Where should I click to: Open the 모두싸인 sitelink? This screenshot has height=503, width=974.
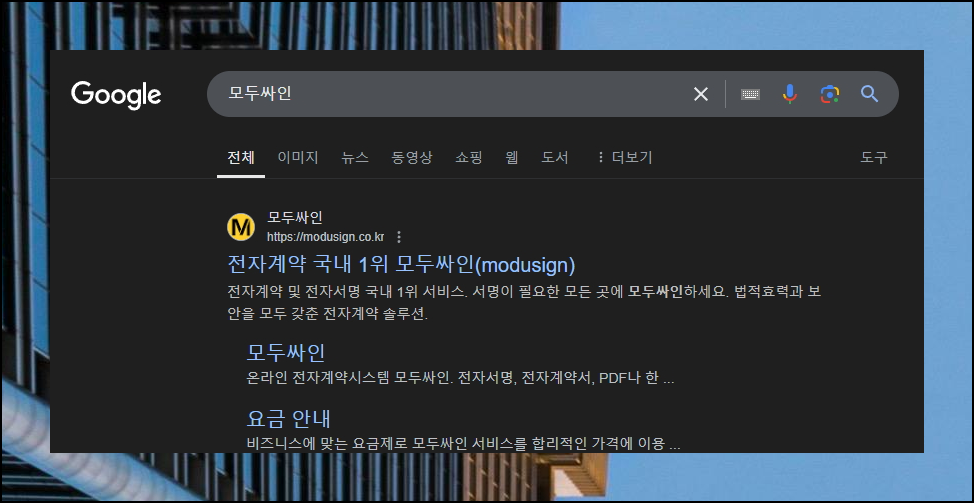pyautogui.click(x=286, y=353)
